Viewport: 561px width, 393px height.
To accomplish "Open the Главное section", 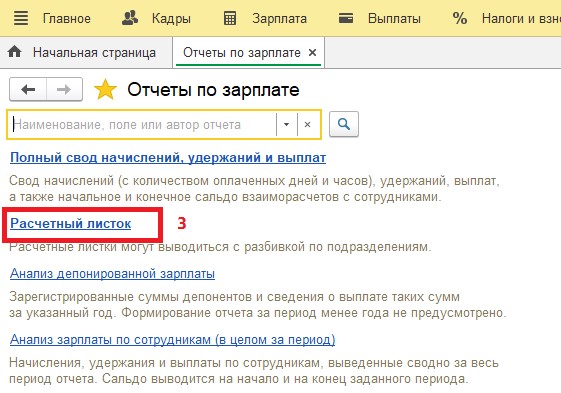I will coord(67,18).
